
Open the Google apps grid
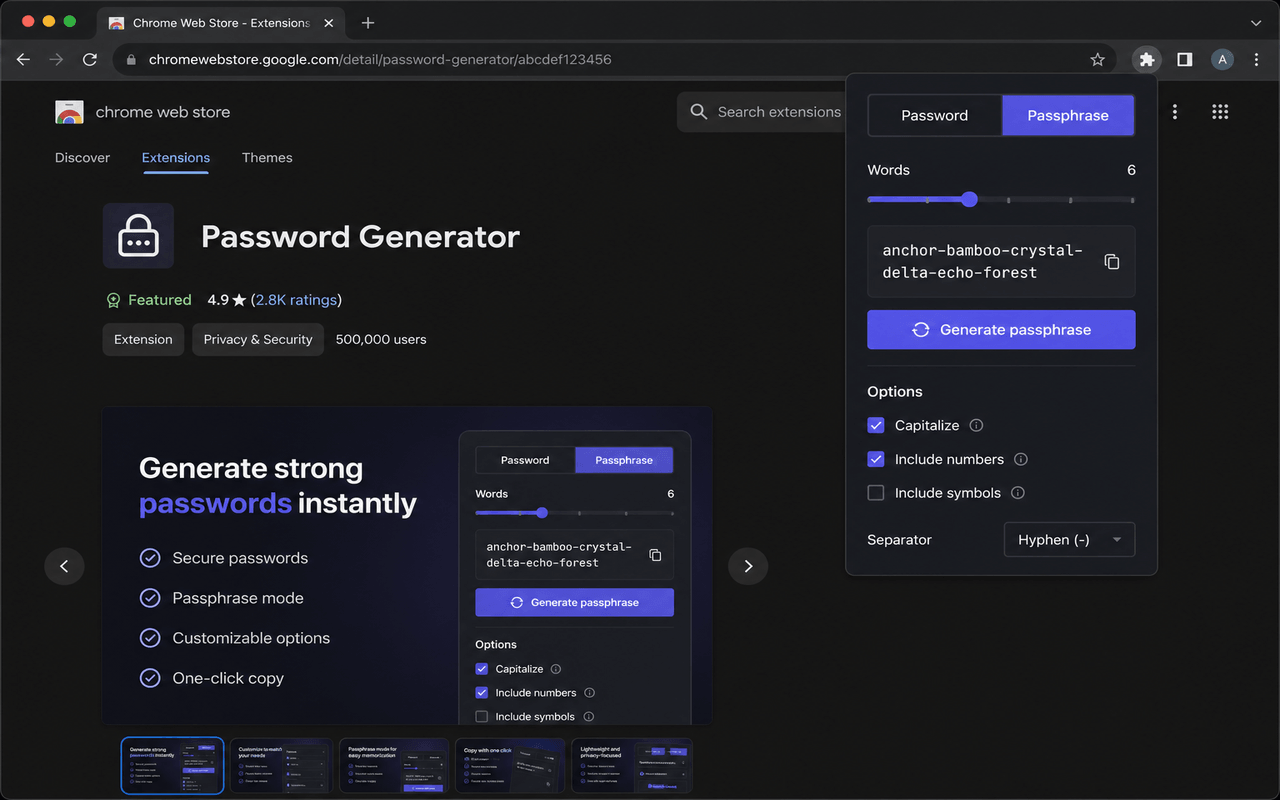click(1220, 112)
